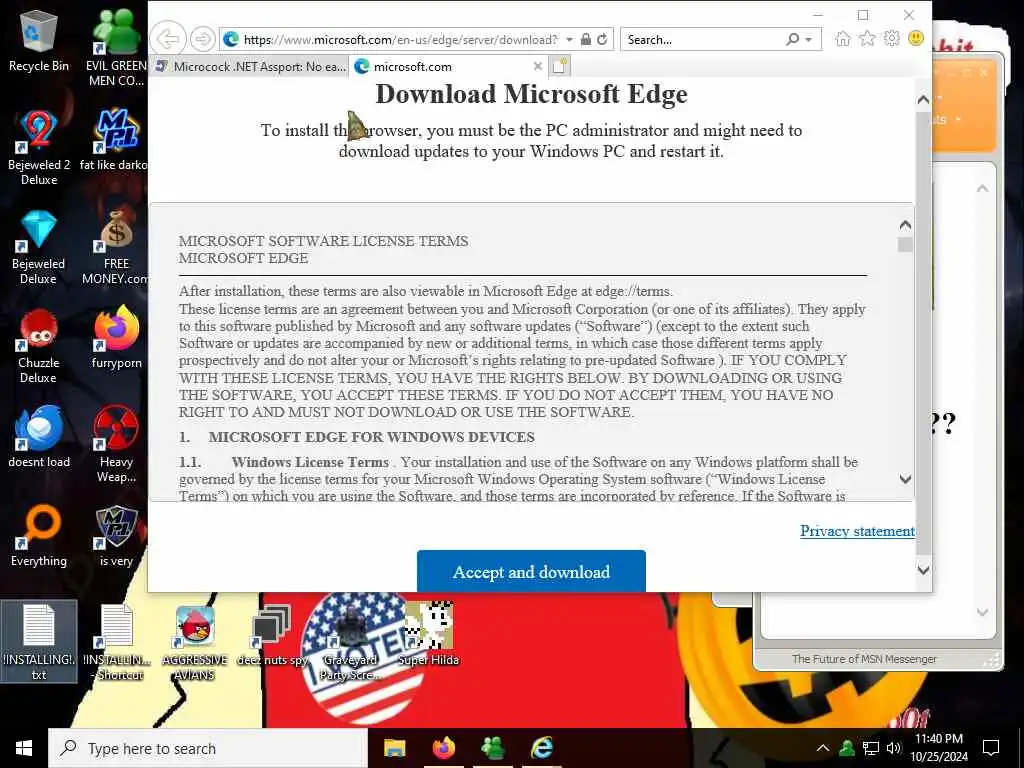Go back with the browser Back arrow
Viewport: 1024px width, 768px height.
click(168, 39)
